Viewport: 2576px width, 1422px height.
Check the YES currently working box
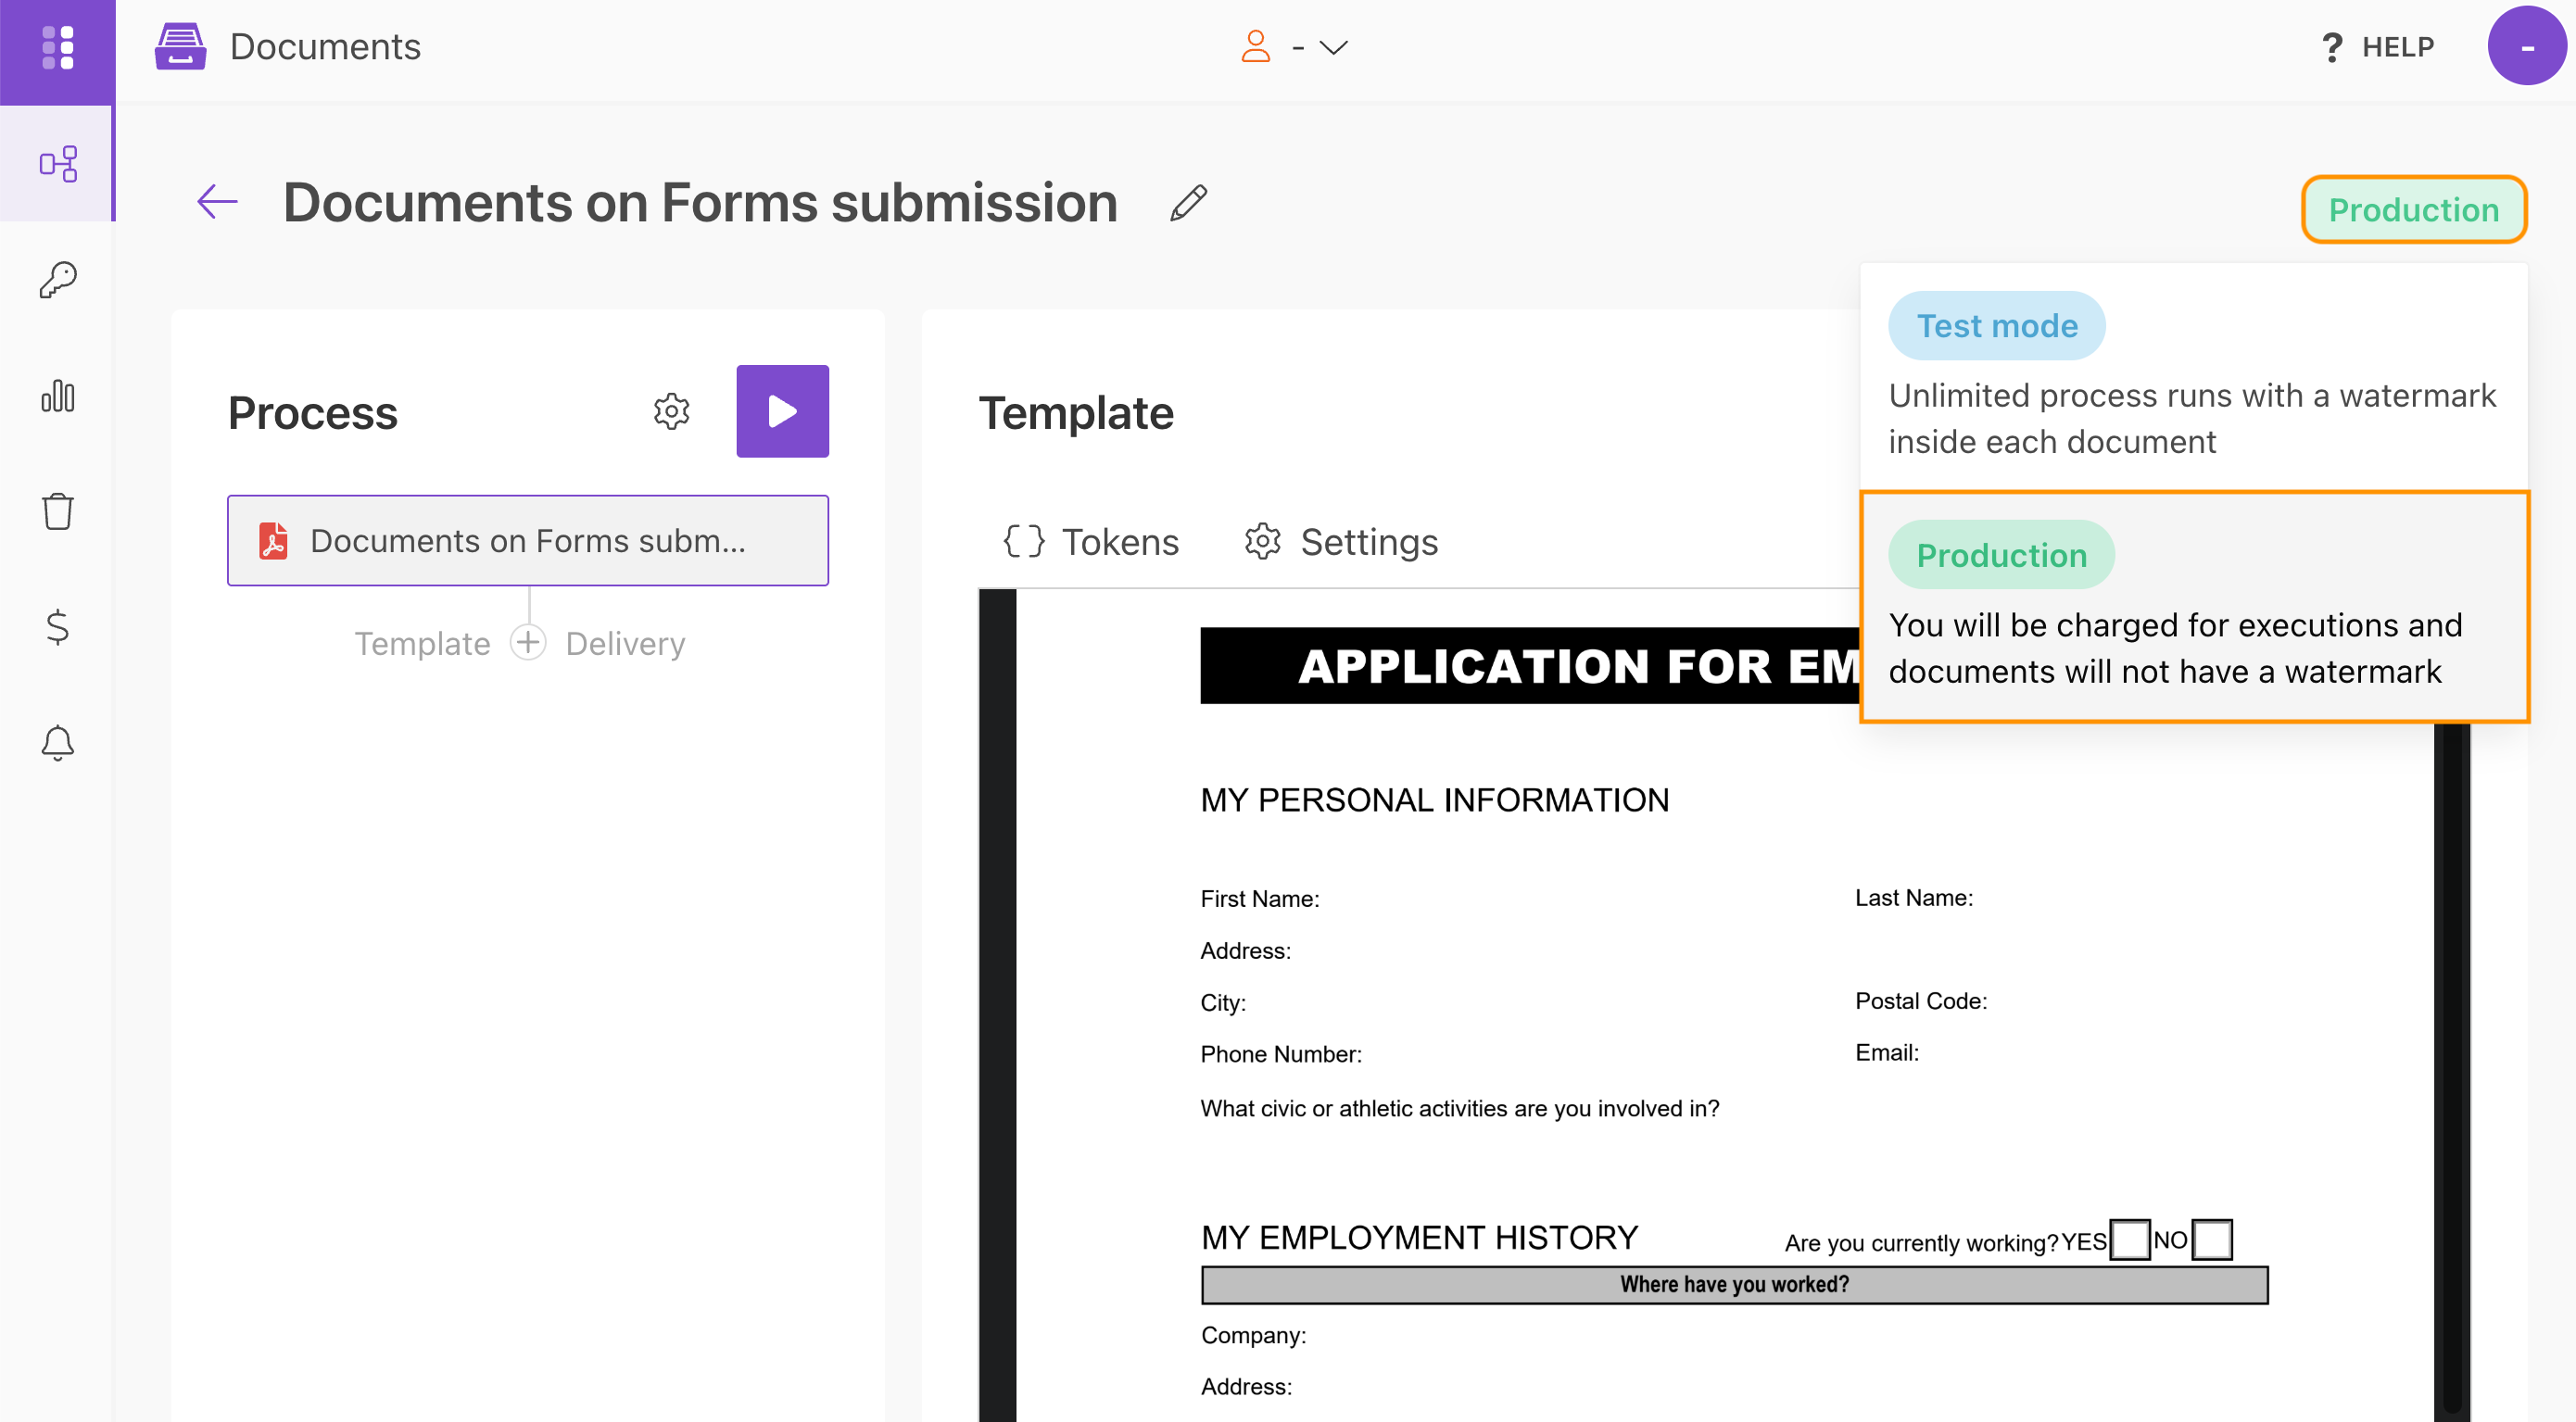[2129, 1240]
